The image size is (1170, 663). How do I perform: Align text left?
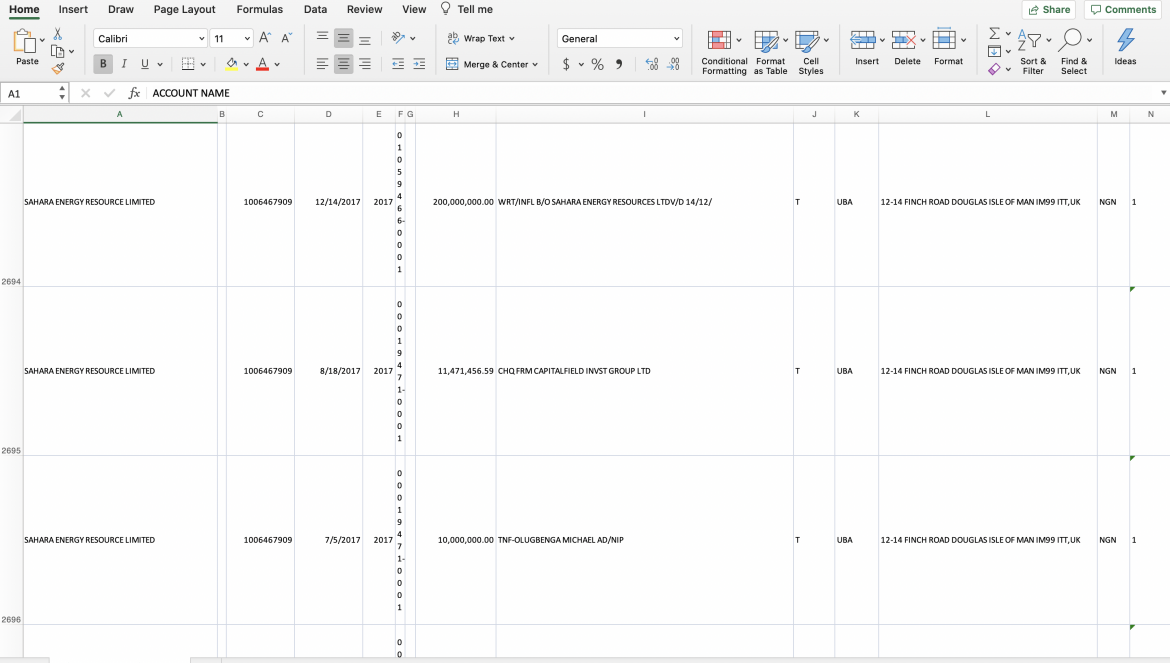click(x=322, y=64)
